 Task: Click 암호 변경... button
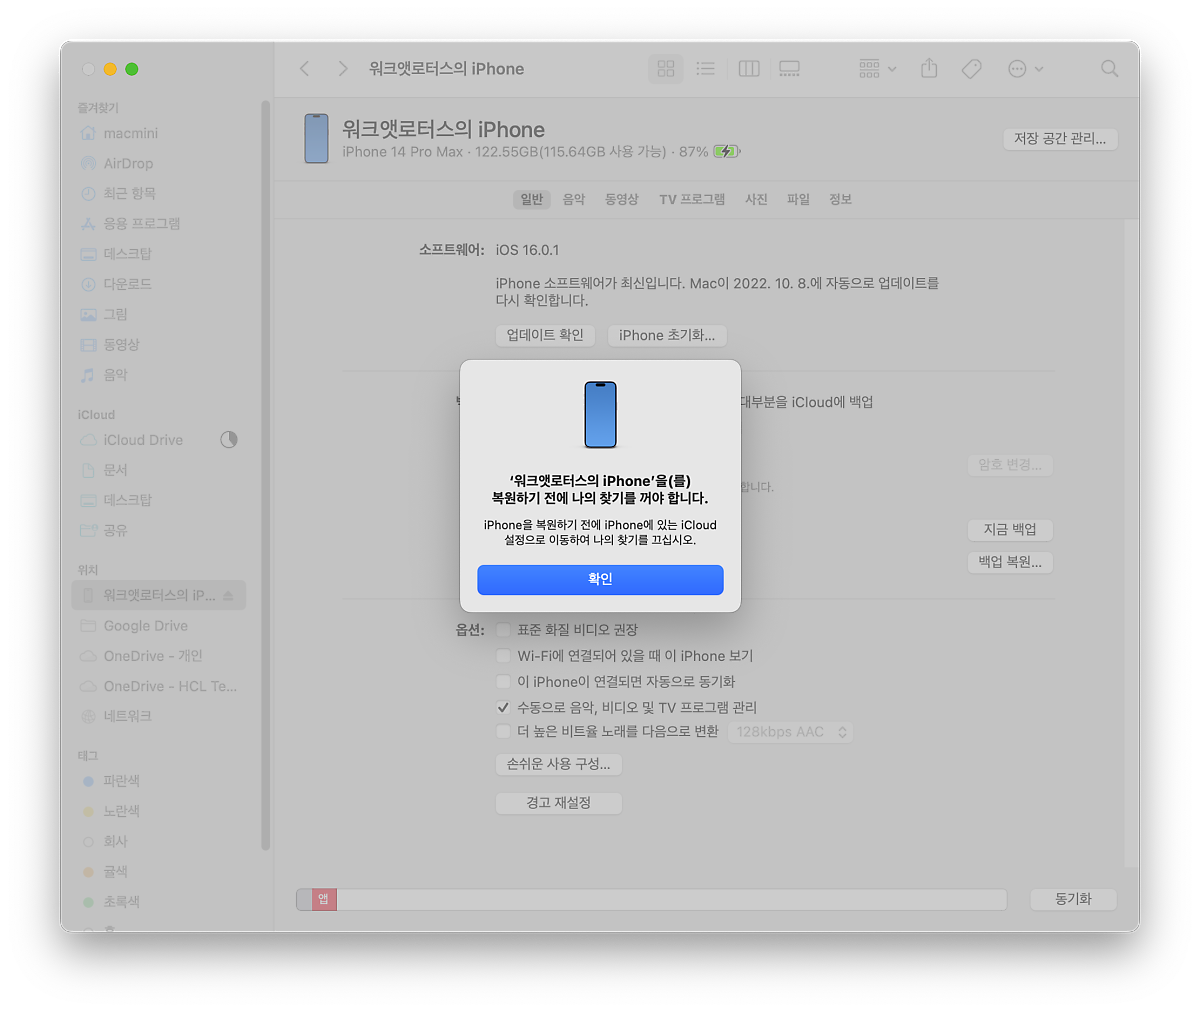[x=1010, y=465]
